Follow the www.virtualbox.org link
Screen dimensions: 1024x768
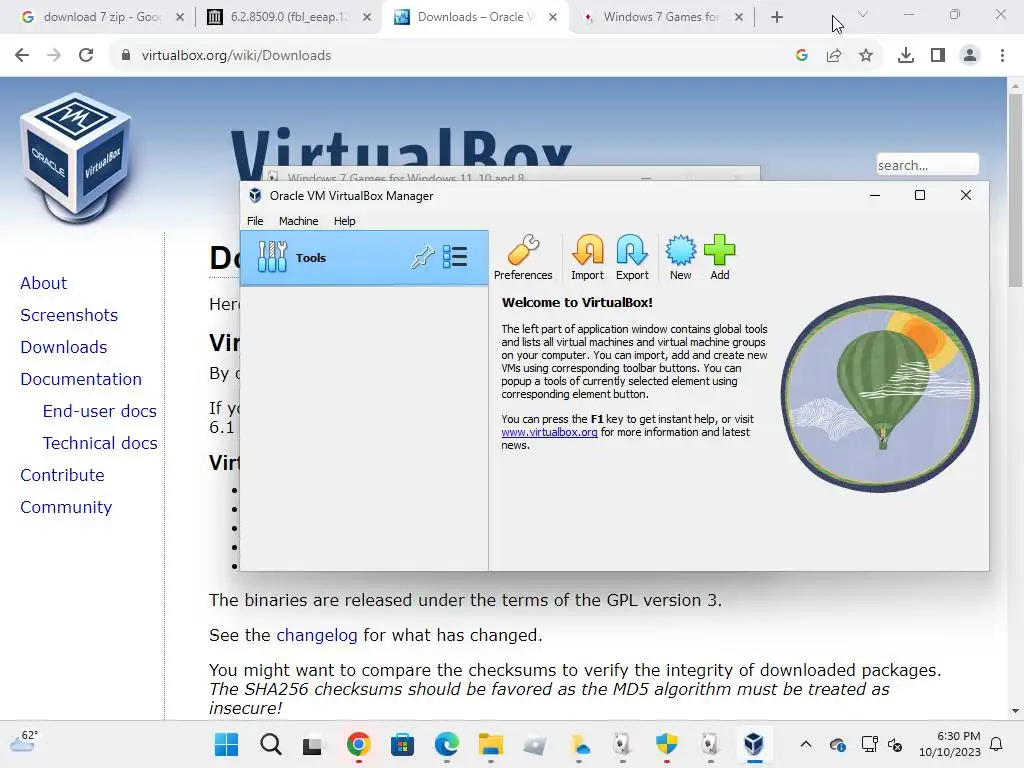tap(549, 432)
